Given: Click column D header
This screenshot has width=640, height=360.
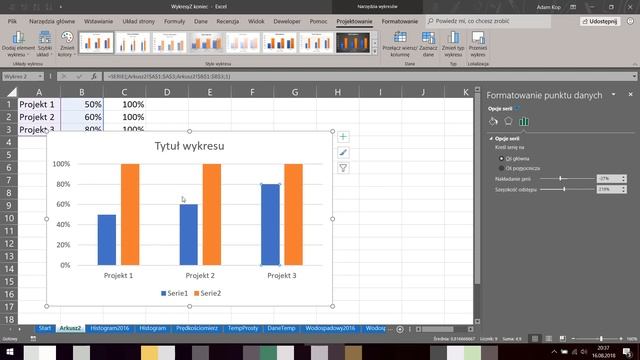Looking at the screenshot, I should point(167,92).
